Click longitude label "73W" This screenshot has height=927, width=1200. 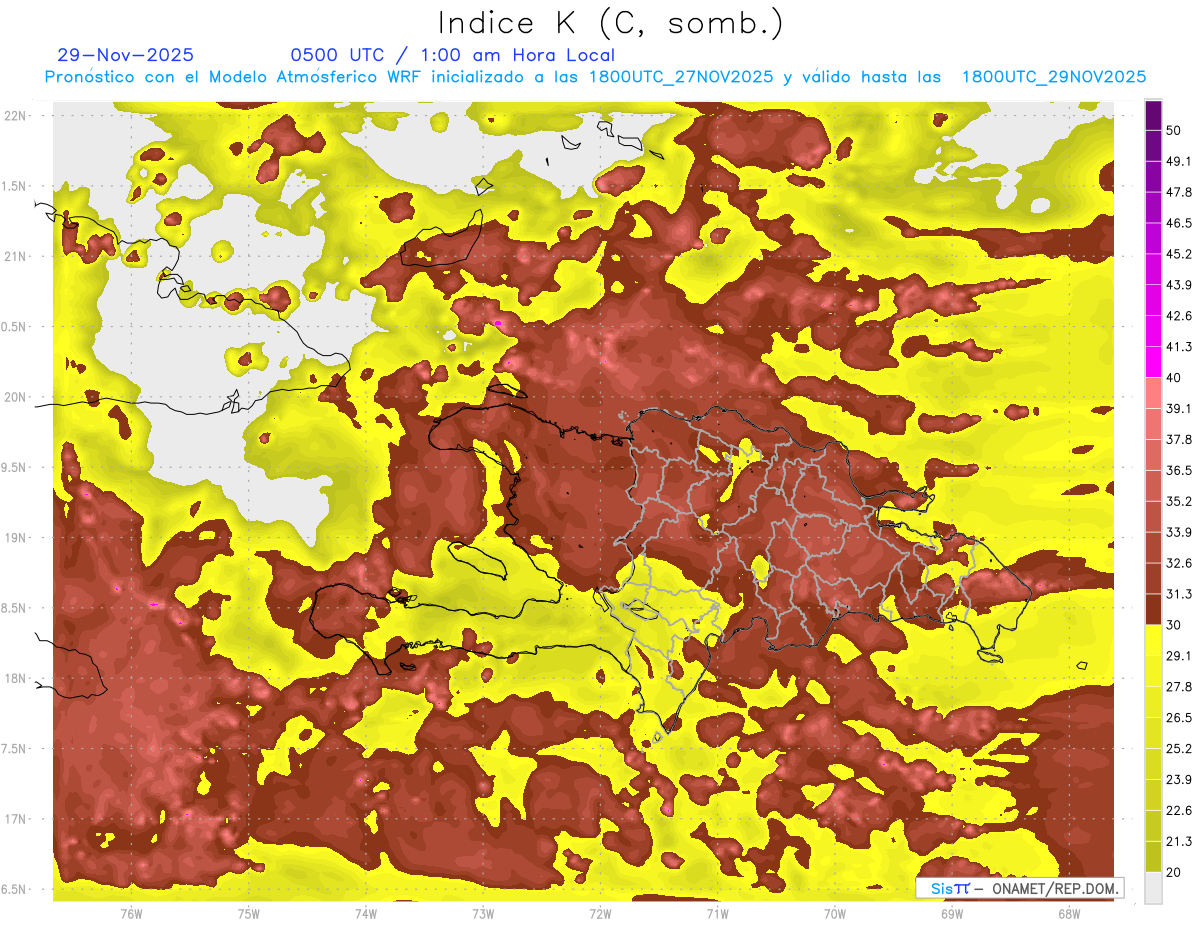coord(483,914)
